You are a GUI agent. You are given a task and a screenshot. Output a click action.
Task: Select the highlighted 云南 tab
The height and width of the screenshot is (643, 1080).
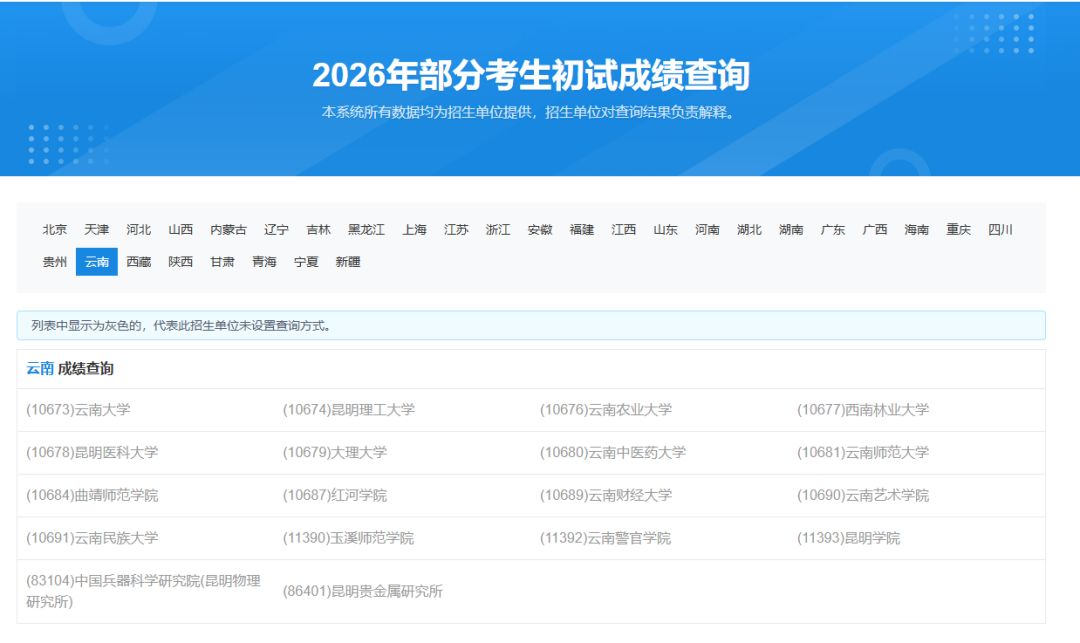[97, 262]
